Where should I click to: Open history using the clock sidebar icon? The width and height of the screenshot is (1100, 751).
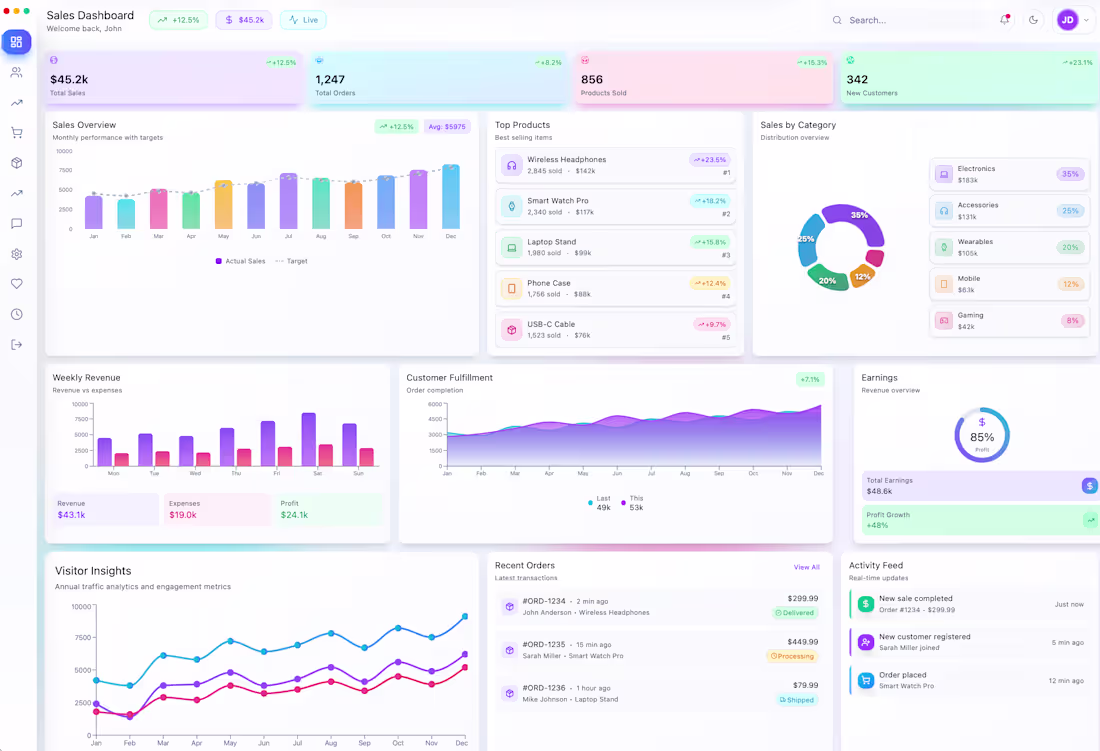click(x=16, y=314)
